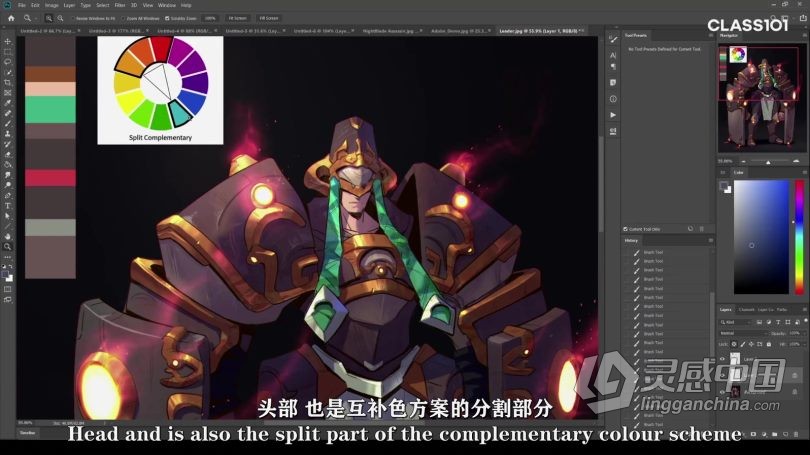Image resolution: width=810 pixels, height=455 pixels.
Task: Hide the Background layer using its eye icon
Action: 722,392
